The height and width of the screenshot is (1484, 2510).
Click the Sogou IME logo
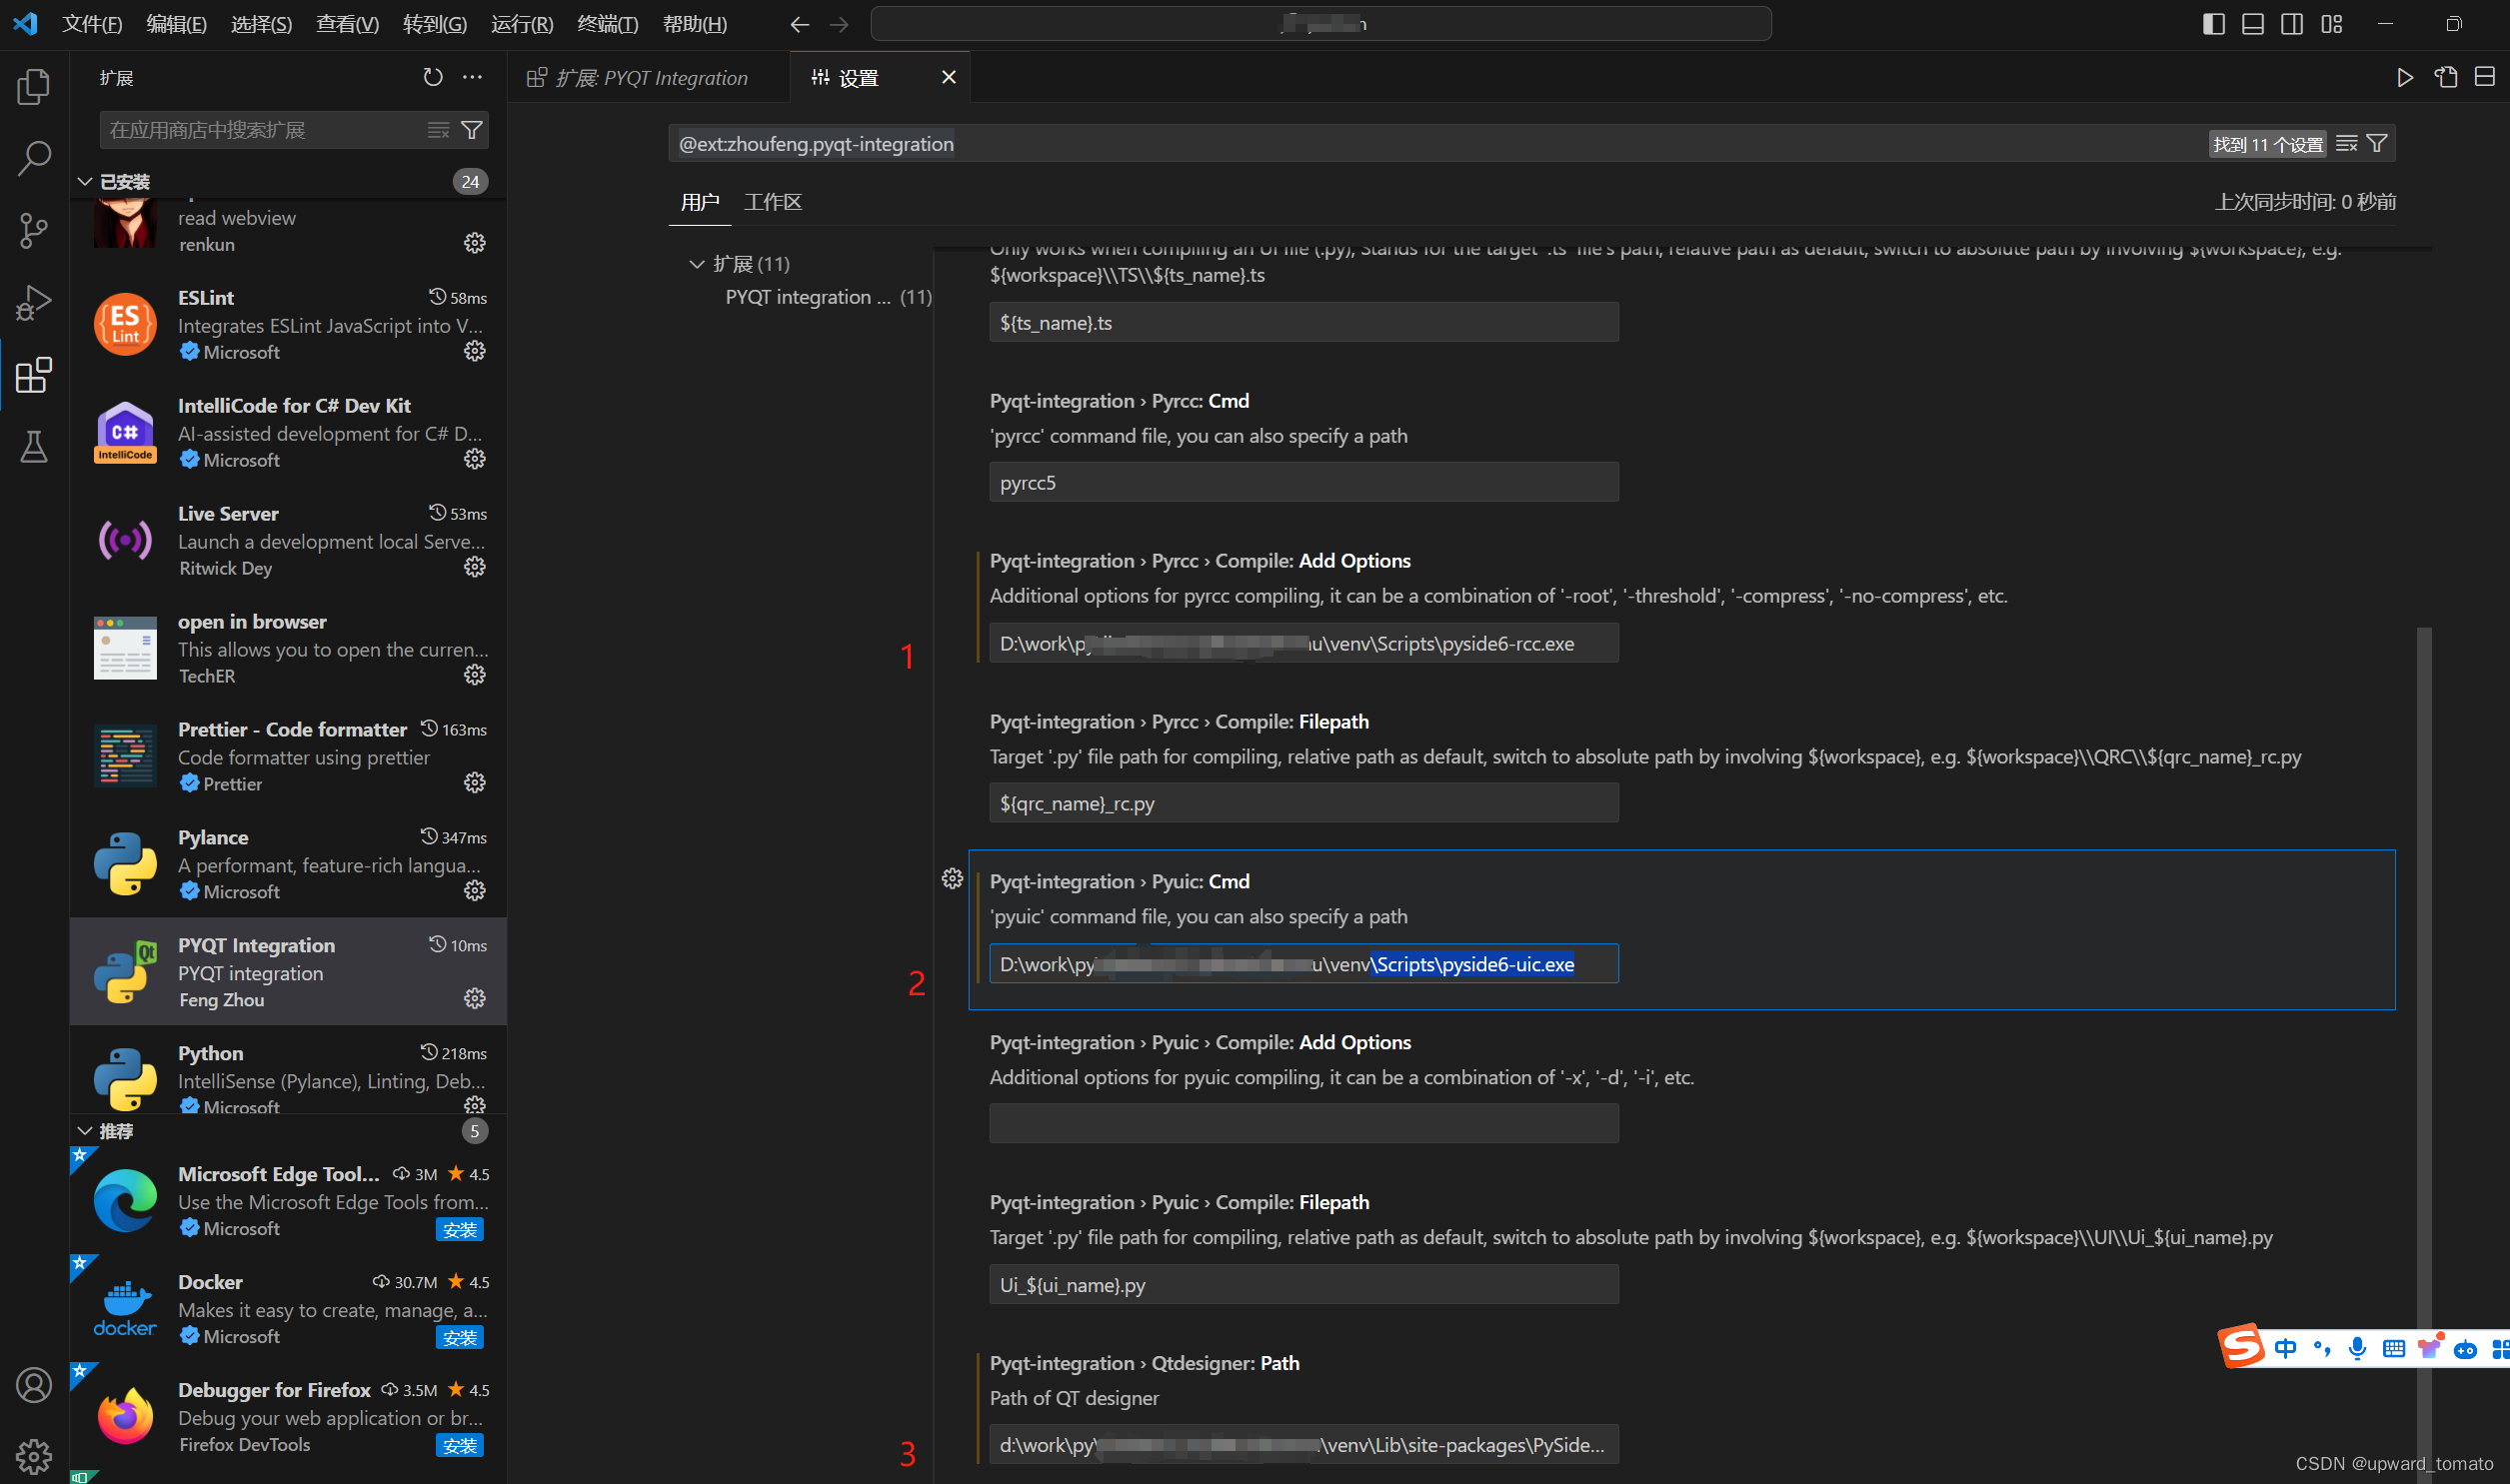(2242, 1346)
